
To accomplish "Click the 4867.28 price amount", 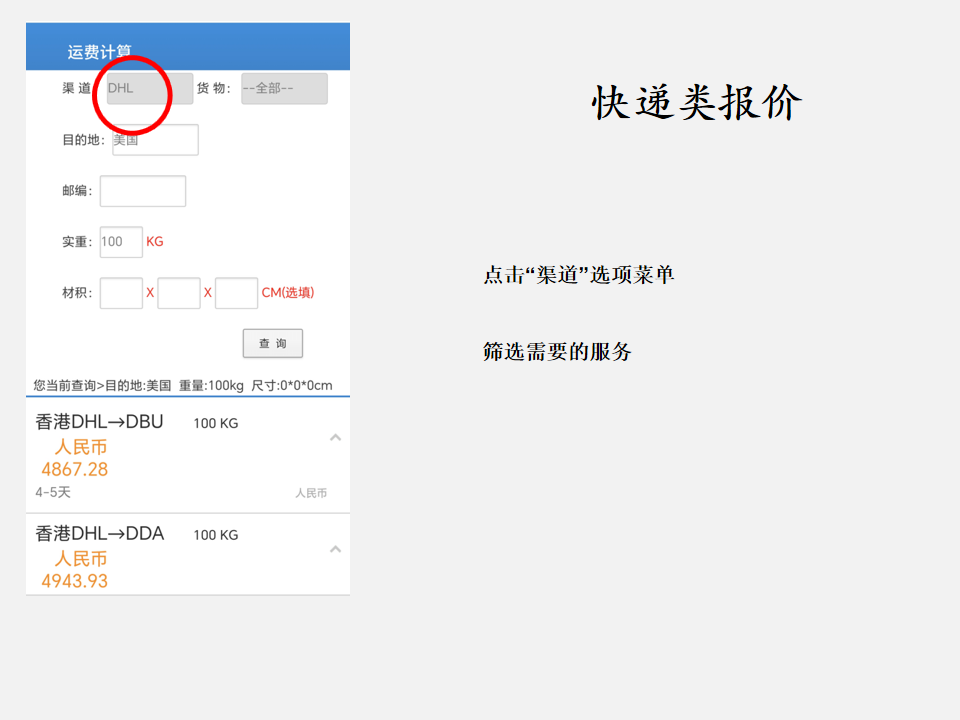I will pyautogui.click(x=75, y=469).
